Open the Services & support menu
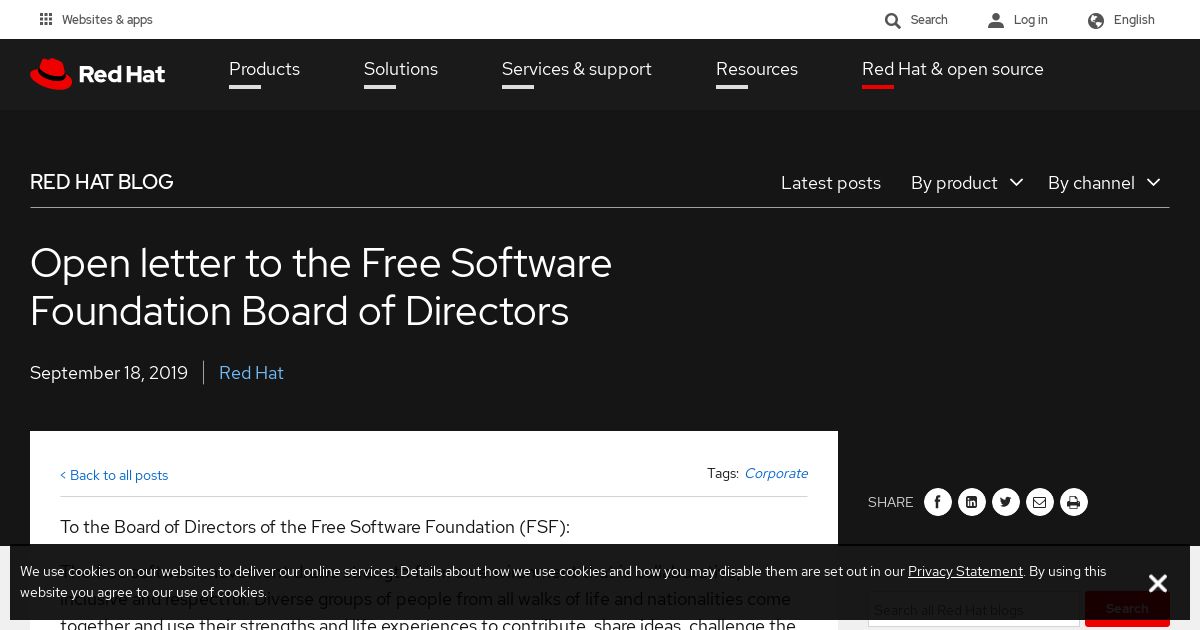The image size is (1200, 630). [577, 69]
